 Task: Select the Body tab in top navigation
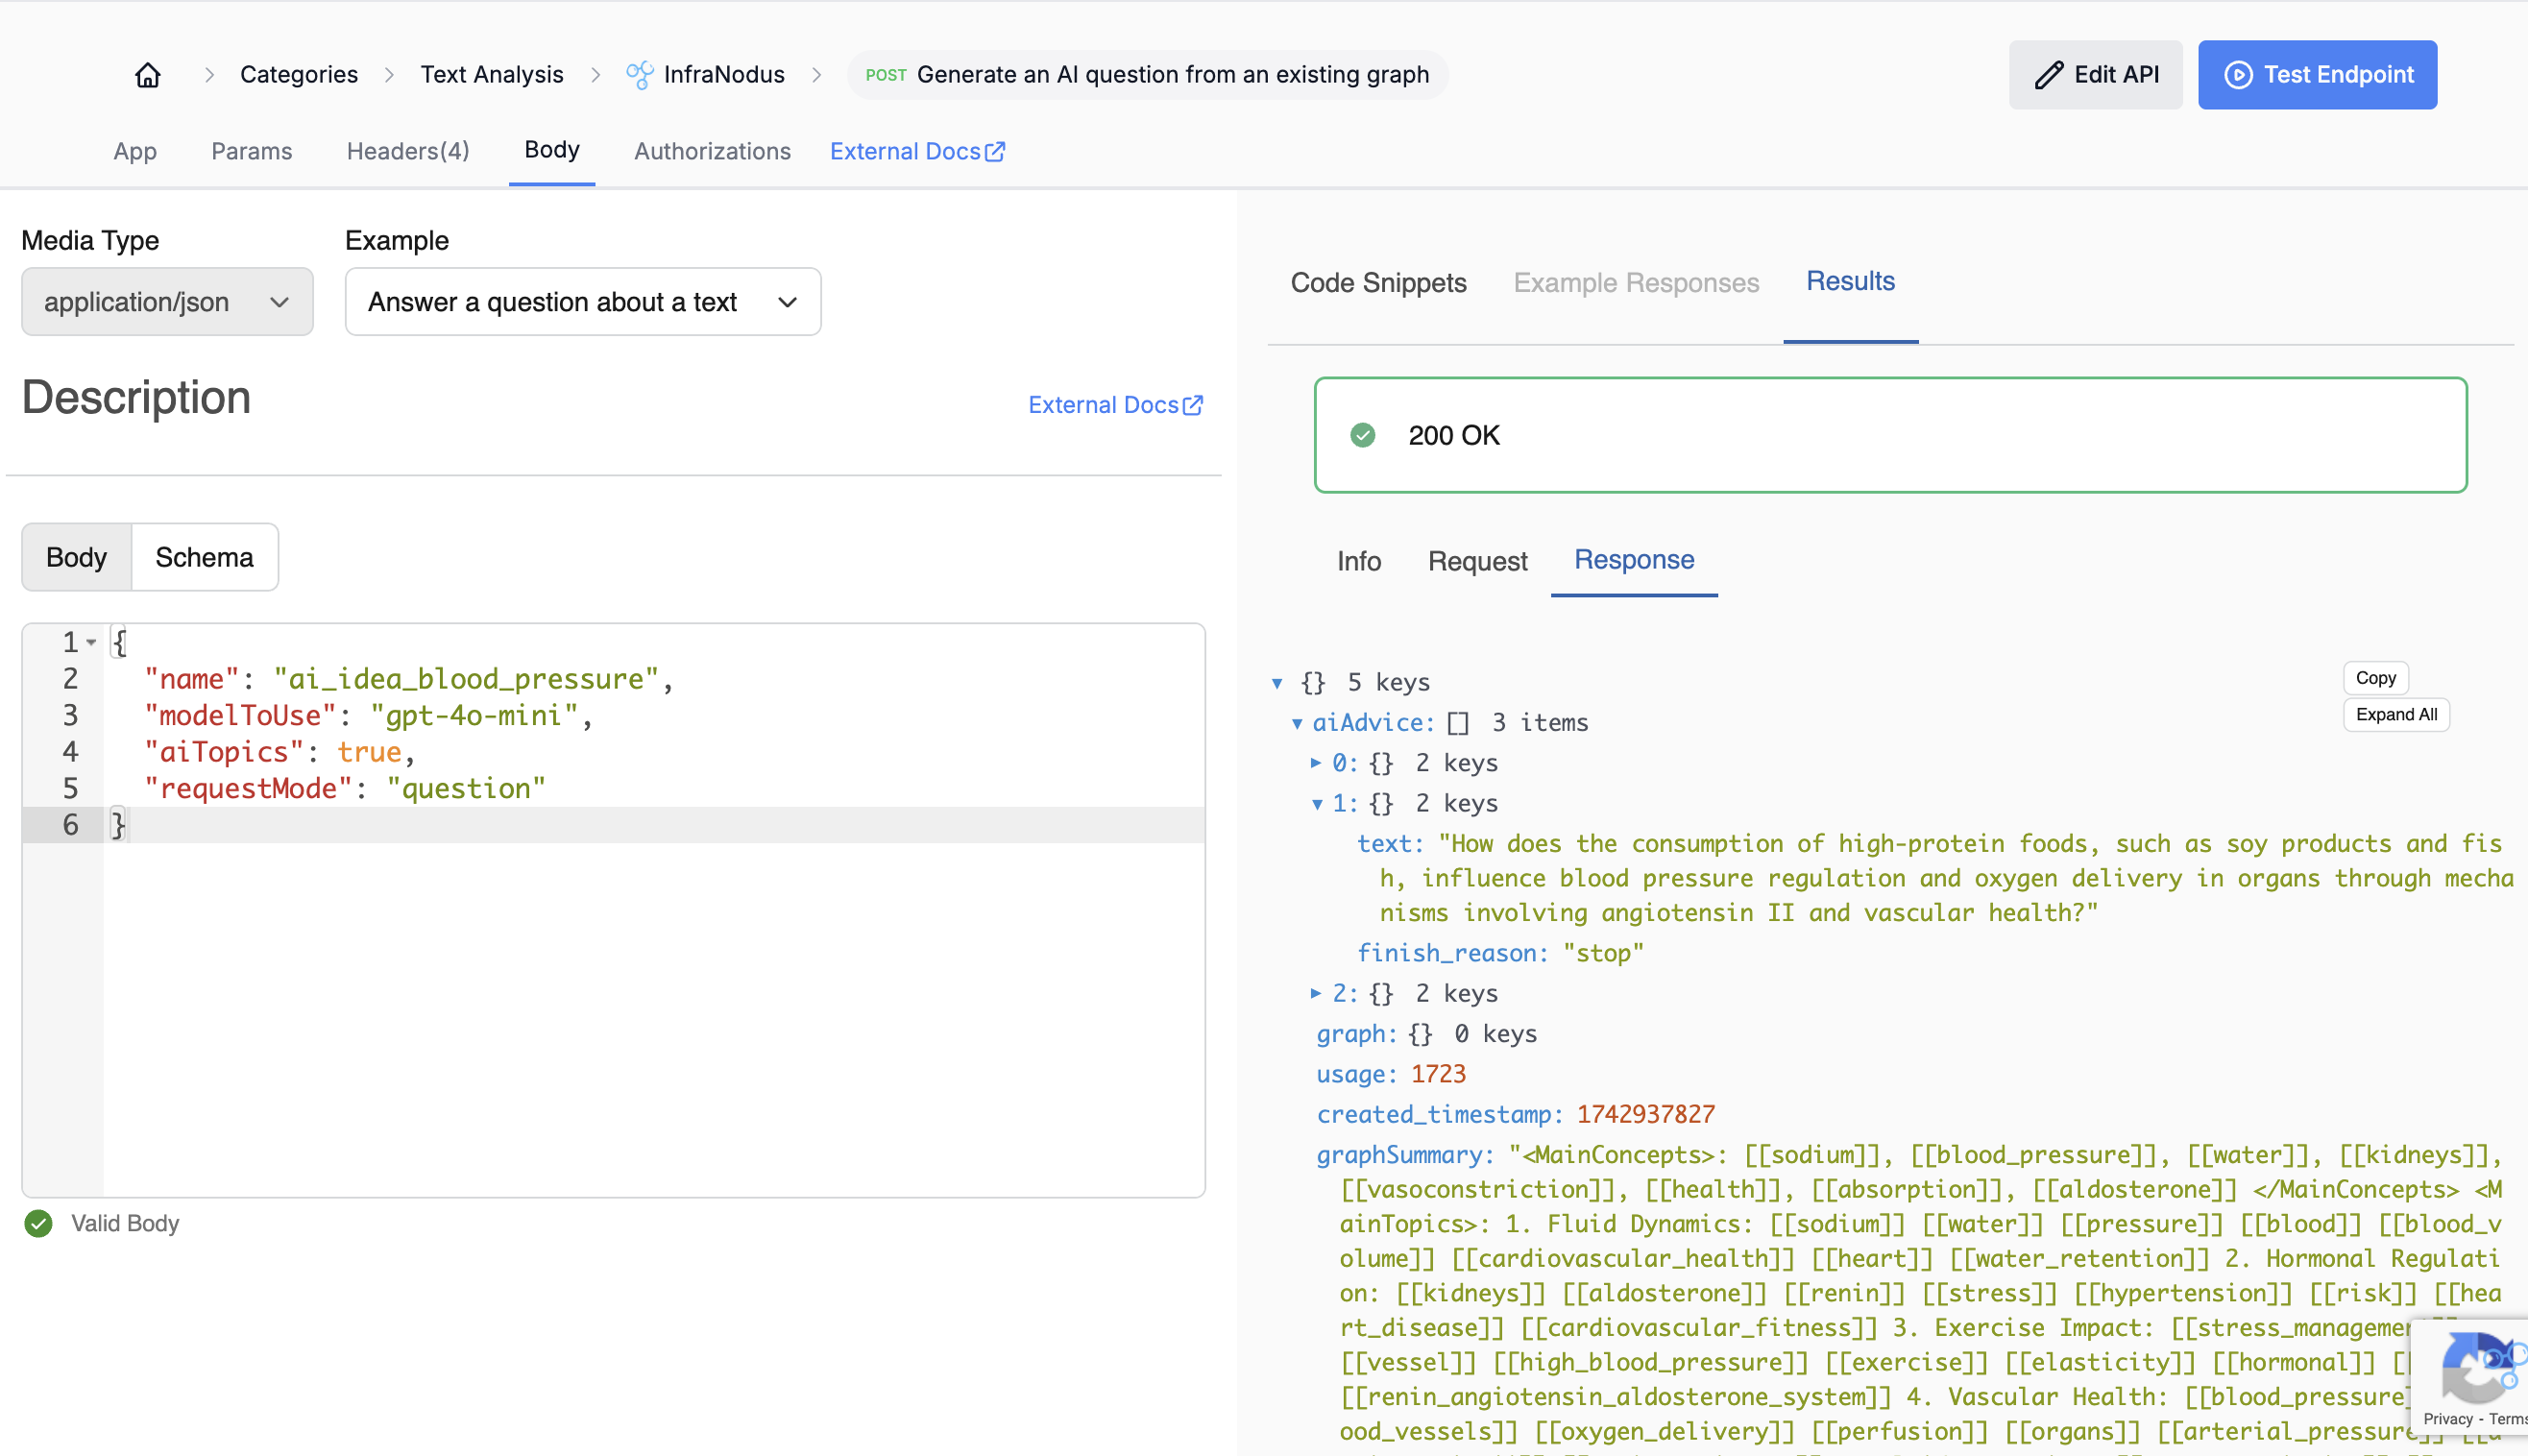tap(552, 150)
